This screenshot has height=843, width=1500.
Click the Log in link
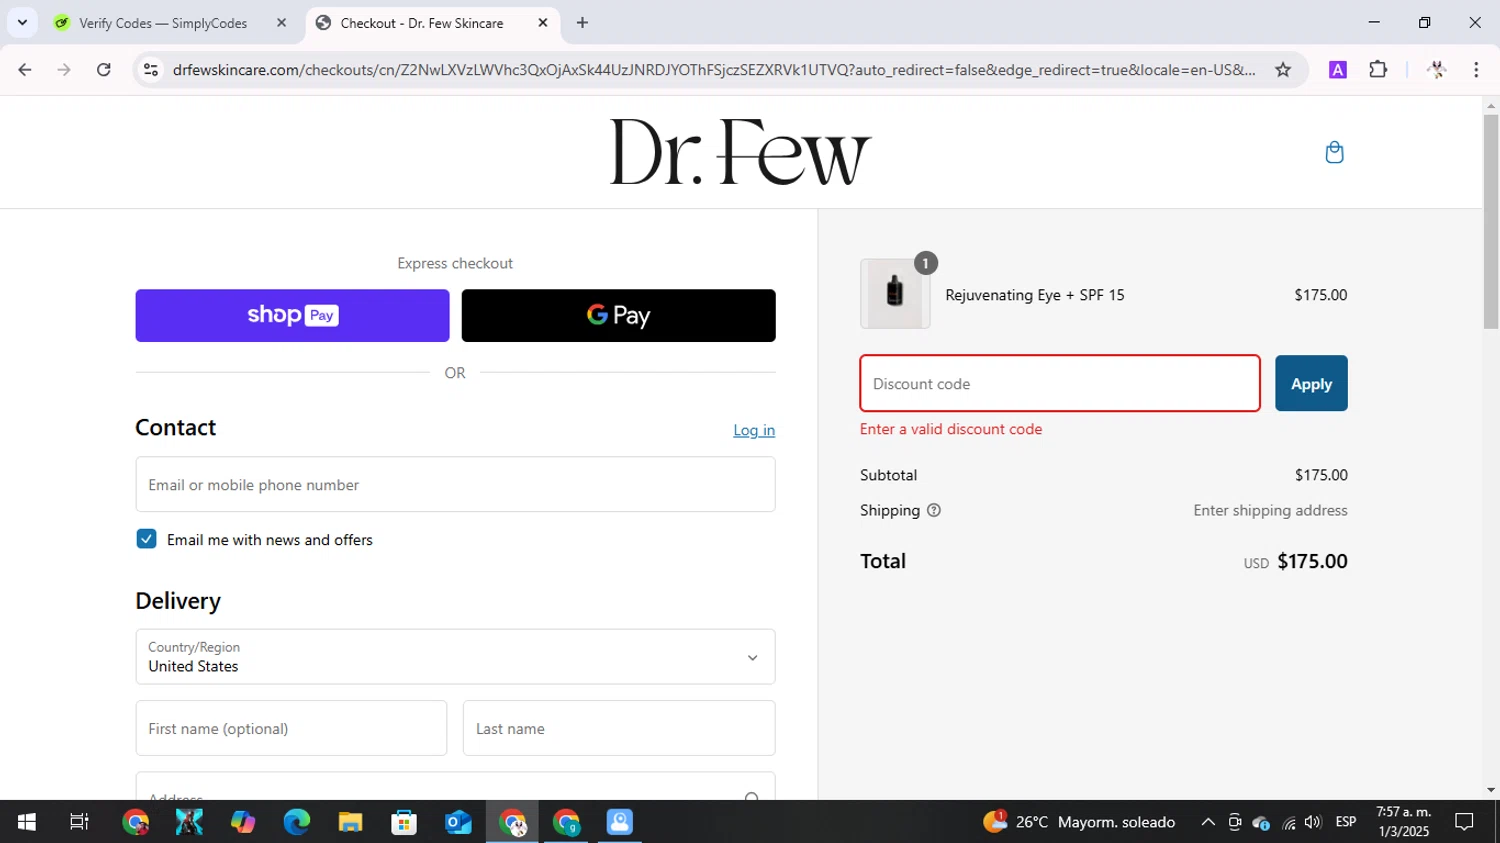(x=754, y=430)
